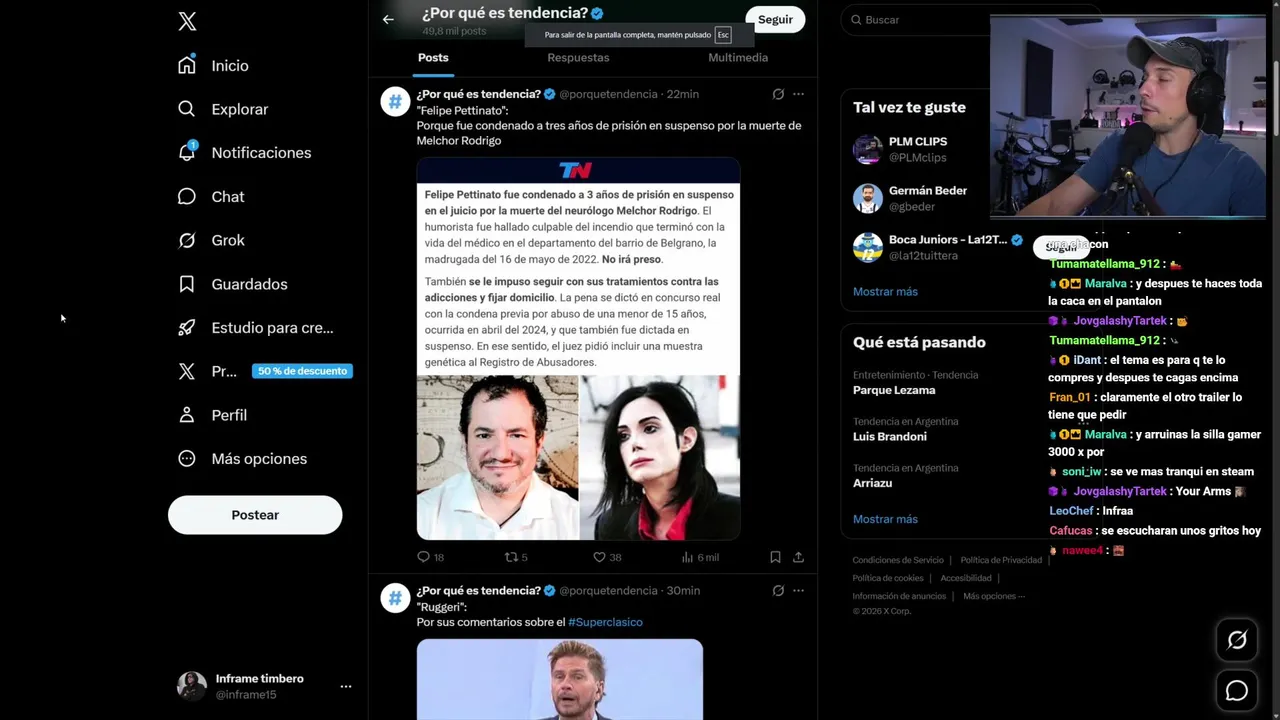Viewport: 1280px width, 720px height.
Task: Click the 30min timestamp on Ruggeri post
Action: [683, 591]
